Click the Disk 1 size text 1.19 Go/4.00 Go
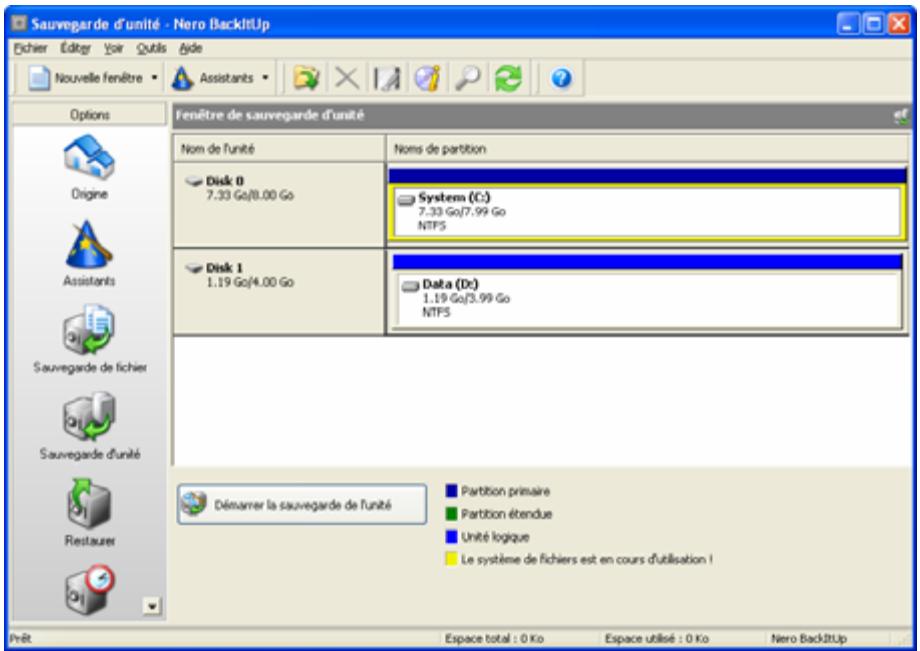Viewport: 920px width, 651px height. 250,282
